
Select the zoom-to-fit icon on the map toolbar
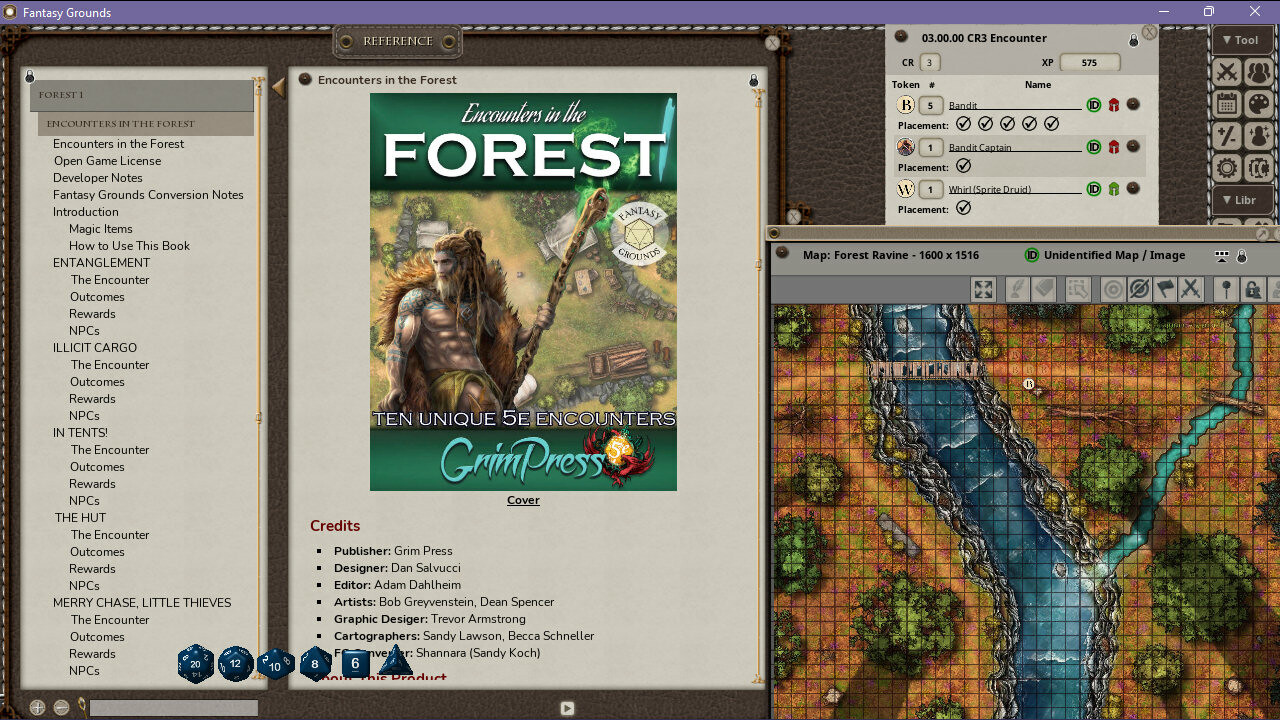(982, 289)
